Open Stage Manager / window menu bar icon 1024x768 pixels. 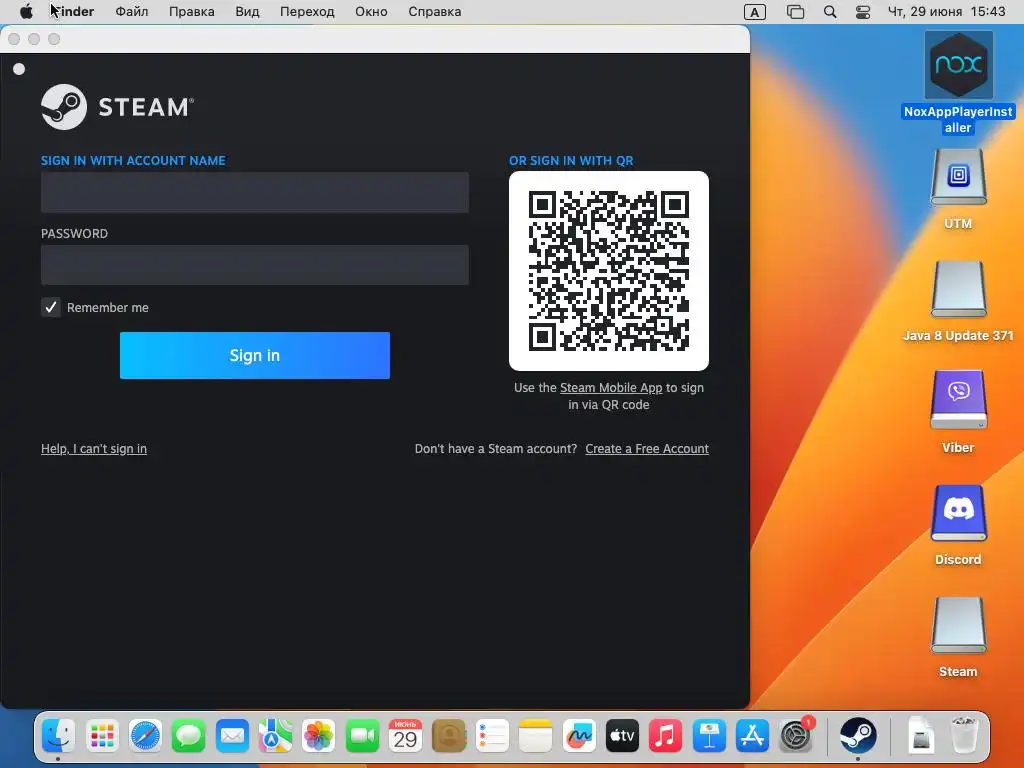click(x=795, y=12)
